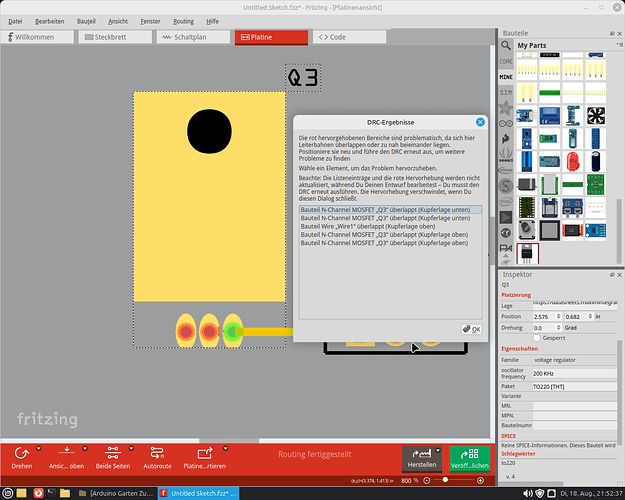Select the CORE parts bin
This screenshot has height=500, width=625.
pos(506,61)
